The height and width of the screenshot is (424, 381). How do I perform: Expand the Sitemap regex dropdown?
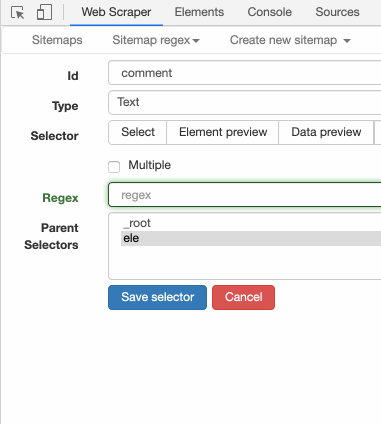(156, 40)
